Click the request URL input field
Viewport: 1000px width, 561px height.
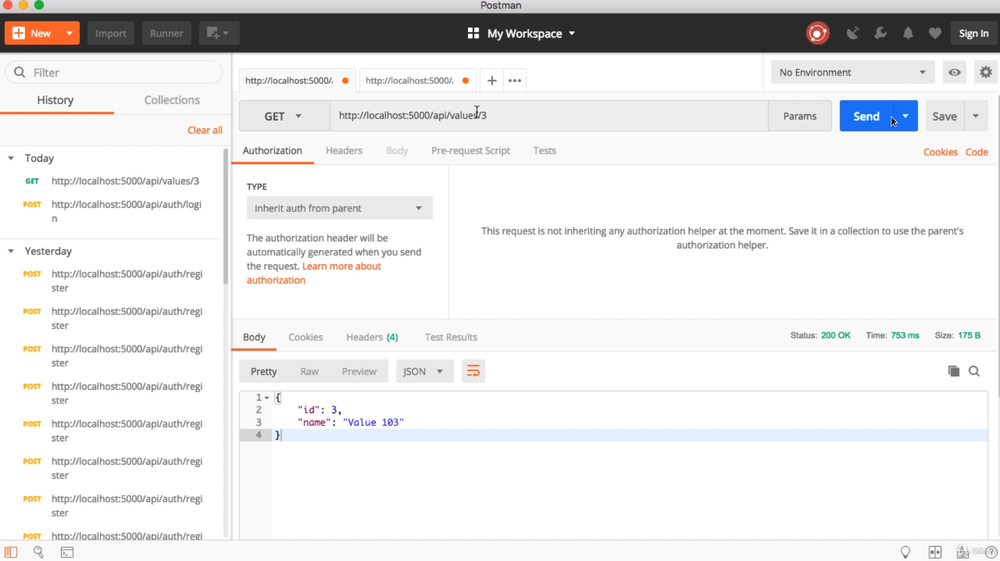point(548,116)
